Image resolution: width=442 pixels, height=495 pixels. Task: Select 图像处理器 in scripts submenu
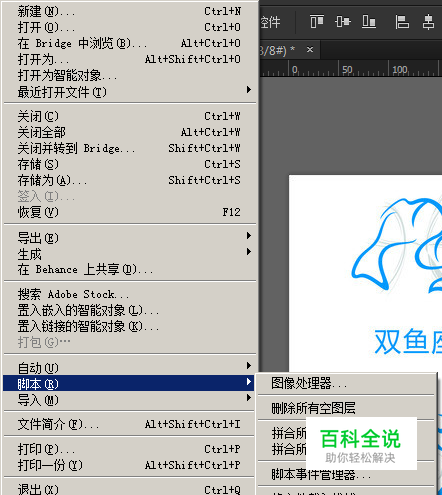(x=346, y=383)
